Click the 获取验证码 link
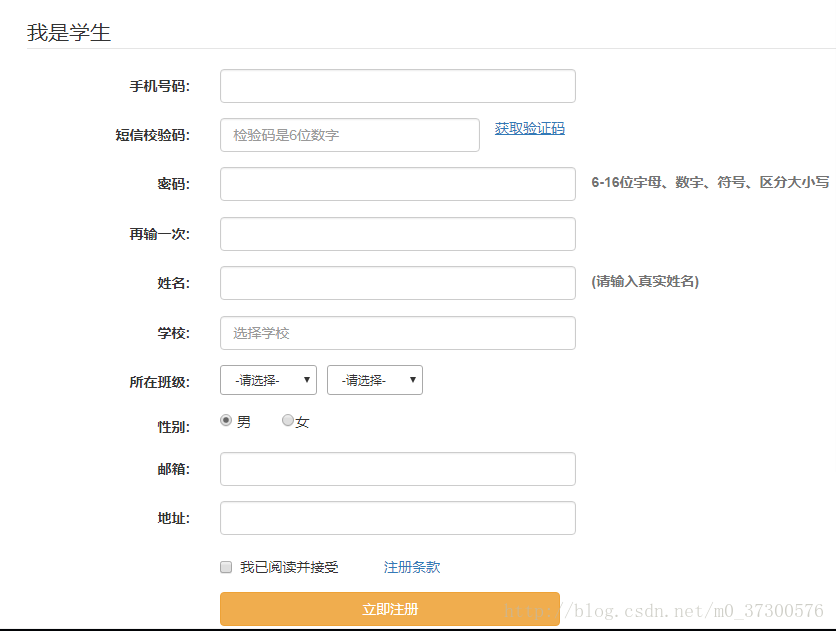The image size is (836, 631). pos(528,130)
